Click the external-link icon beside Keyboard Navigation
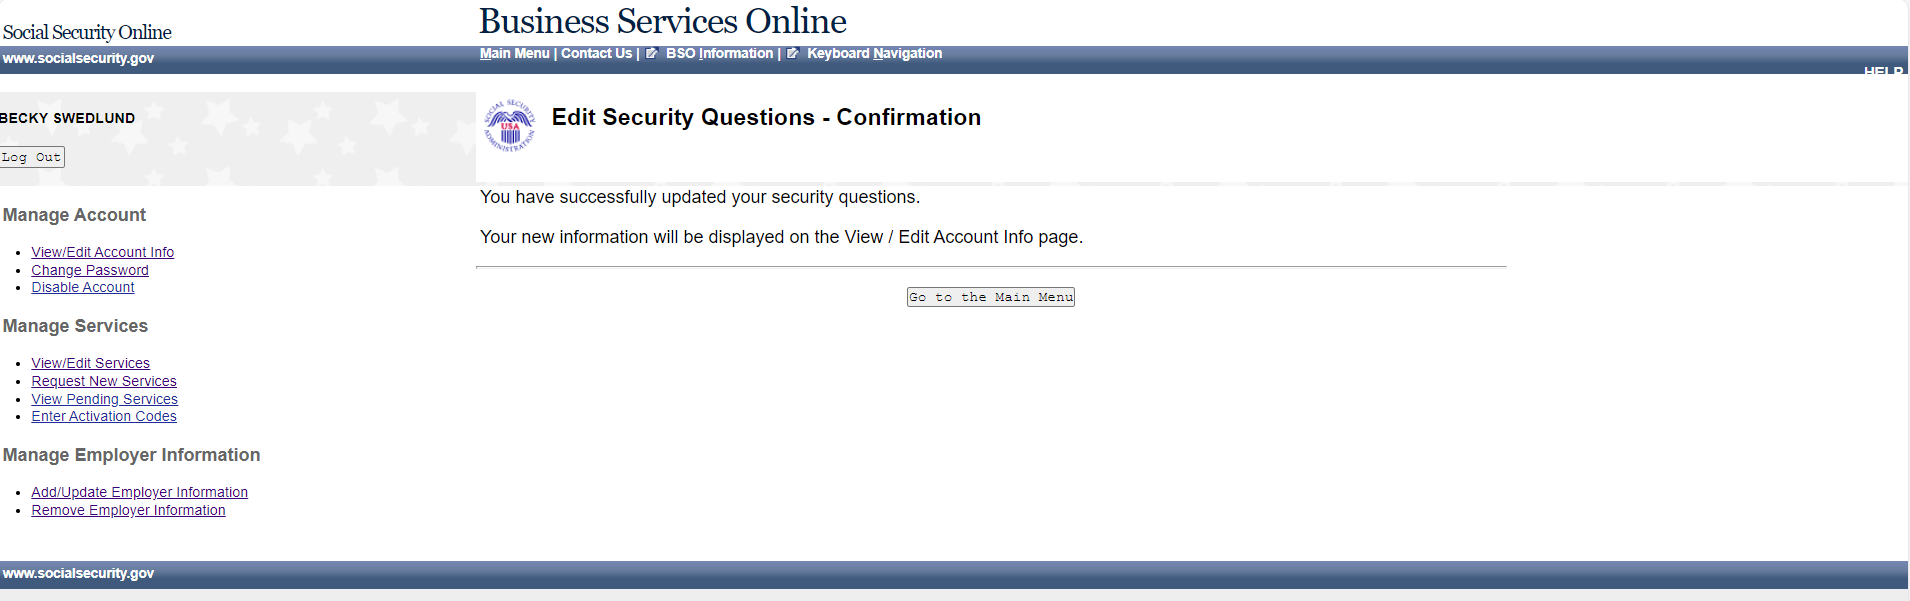The image size is (1910, 601). pyautogui.click(x=793, y=54)
